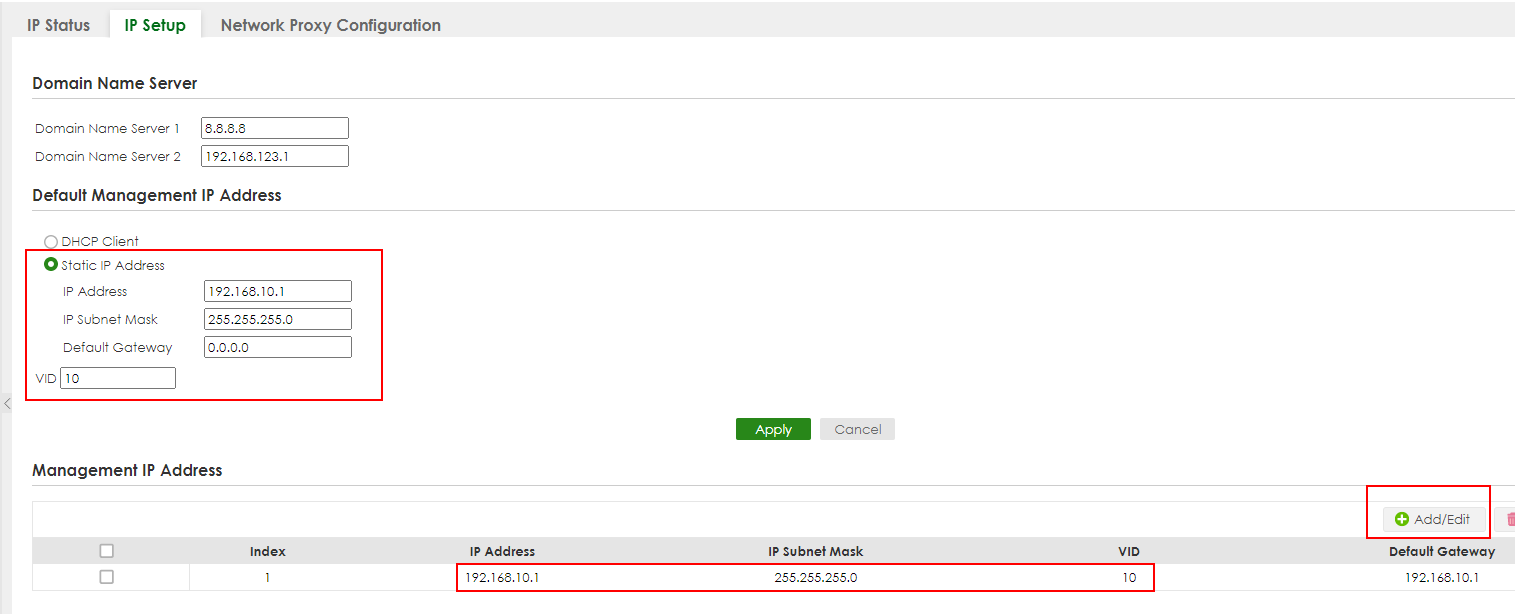Click the Index column header
The image size is (1515, 614).
[267, 551]
